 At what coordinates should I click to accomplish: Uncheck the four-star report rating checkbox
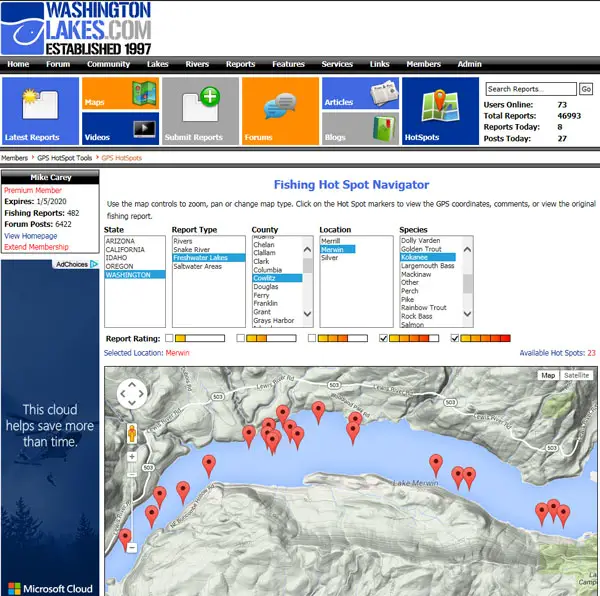point(383,338)
